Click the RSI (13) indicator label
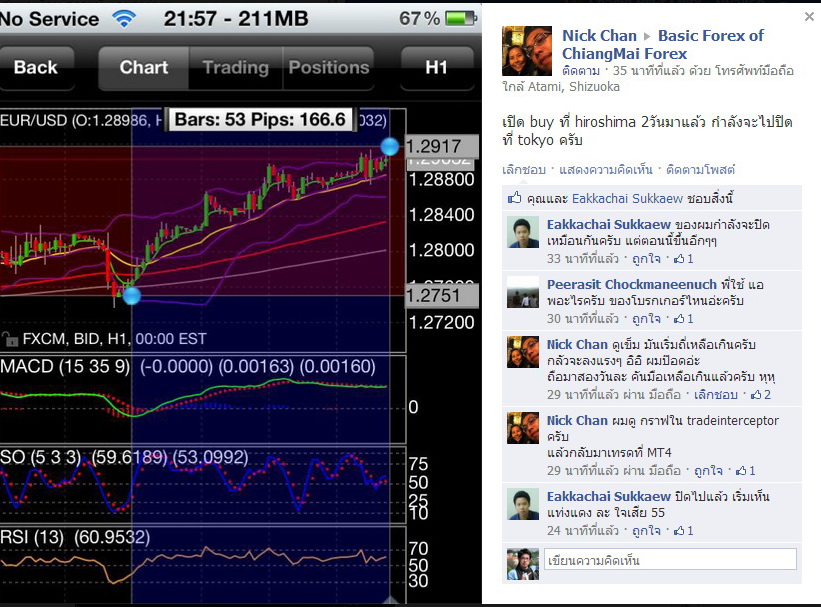This screenshot has width=821, height=607. pos(32,537)
